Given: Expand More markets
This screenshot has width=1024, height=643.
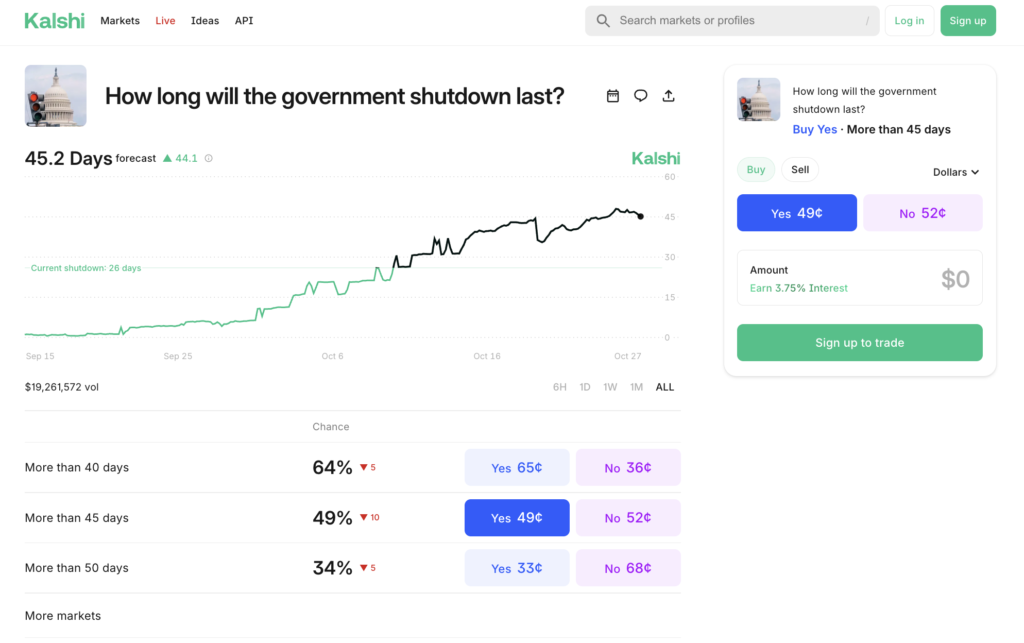Looking at the screenshot, I should pos(62,615).
